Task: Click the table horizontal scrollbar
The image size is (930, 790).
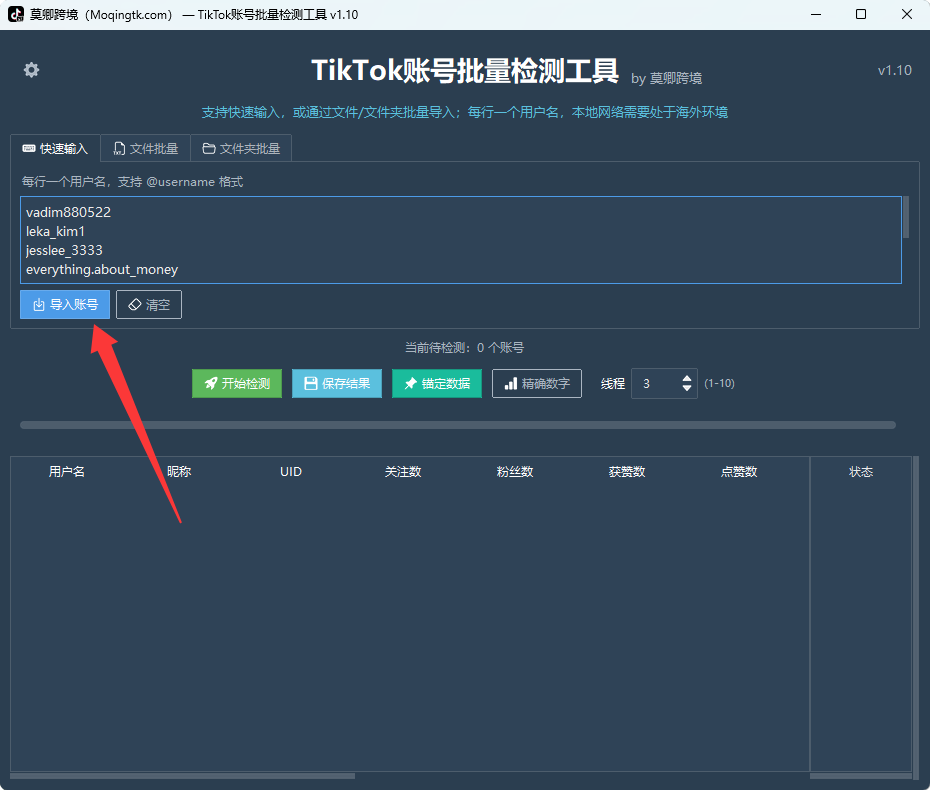Action: [183, 776]
